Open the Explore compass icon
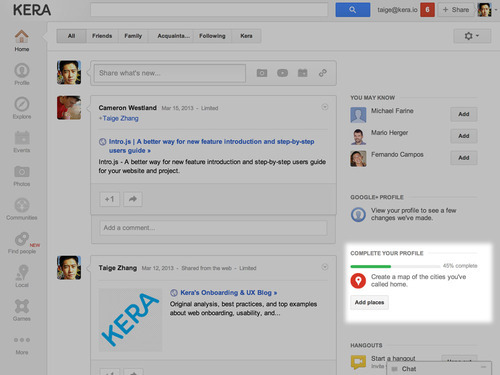This screenshot has height=375, width=500. click(x=22, y=104)
